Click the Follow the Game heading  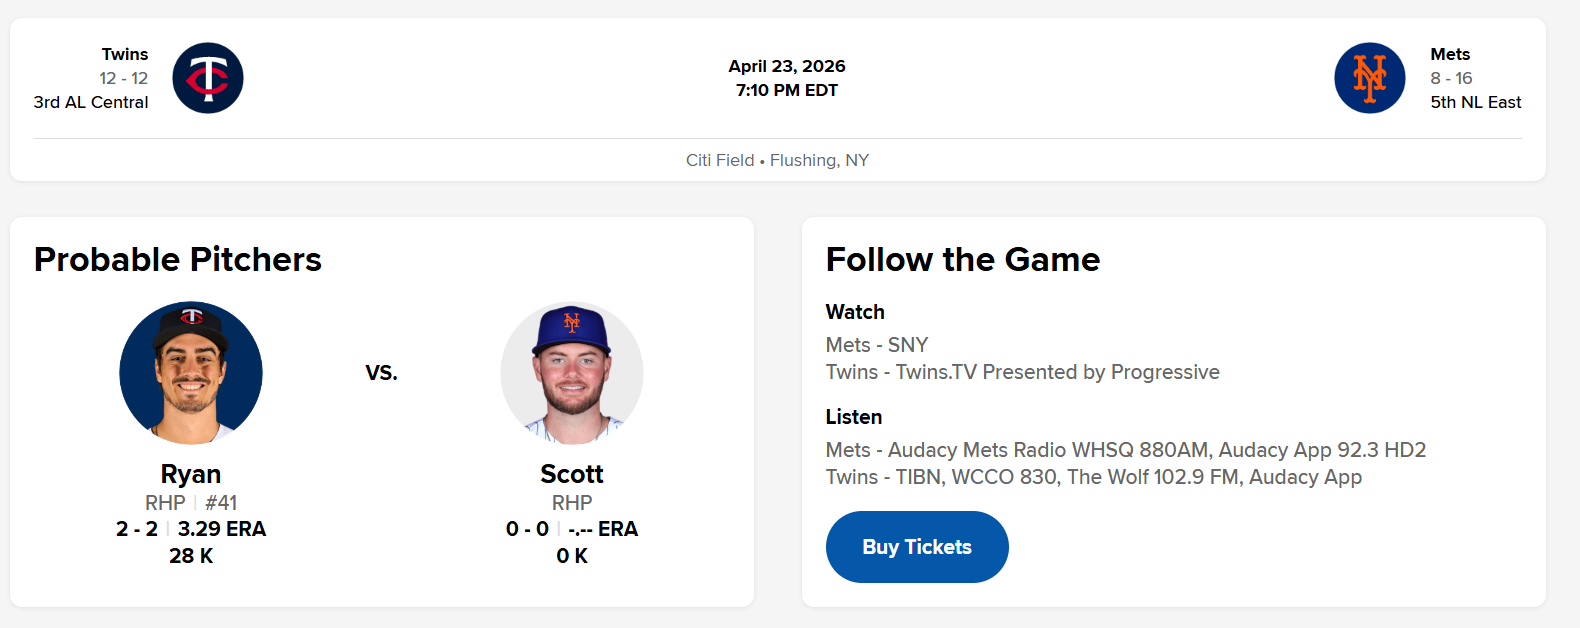click(962, 260)
